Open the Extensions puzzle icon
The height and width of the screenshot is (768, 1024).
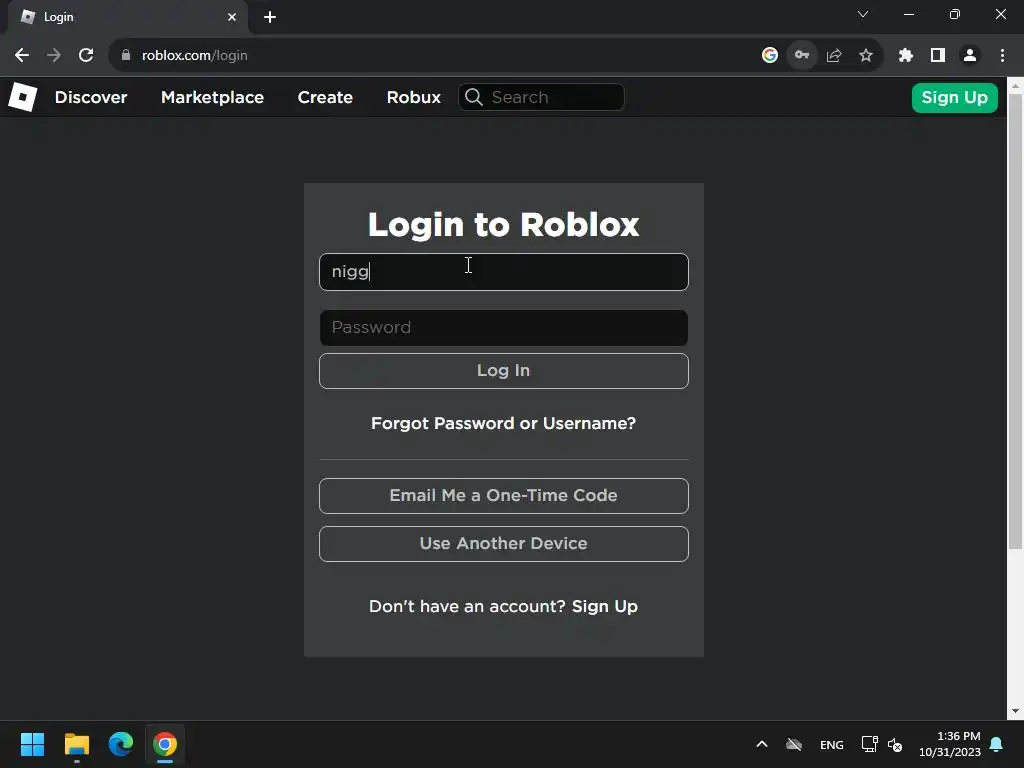point(906,56)
